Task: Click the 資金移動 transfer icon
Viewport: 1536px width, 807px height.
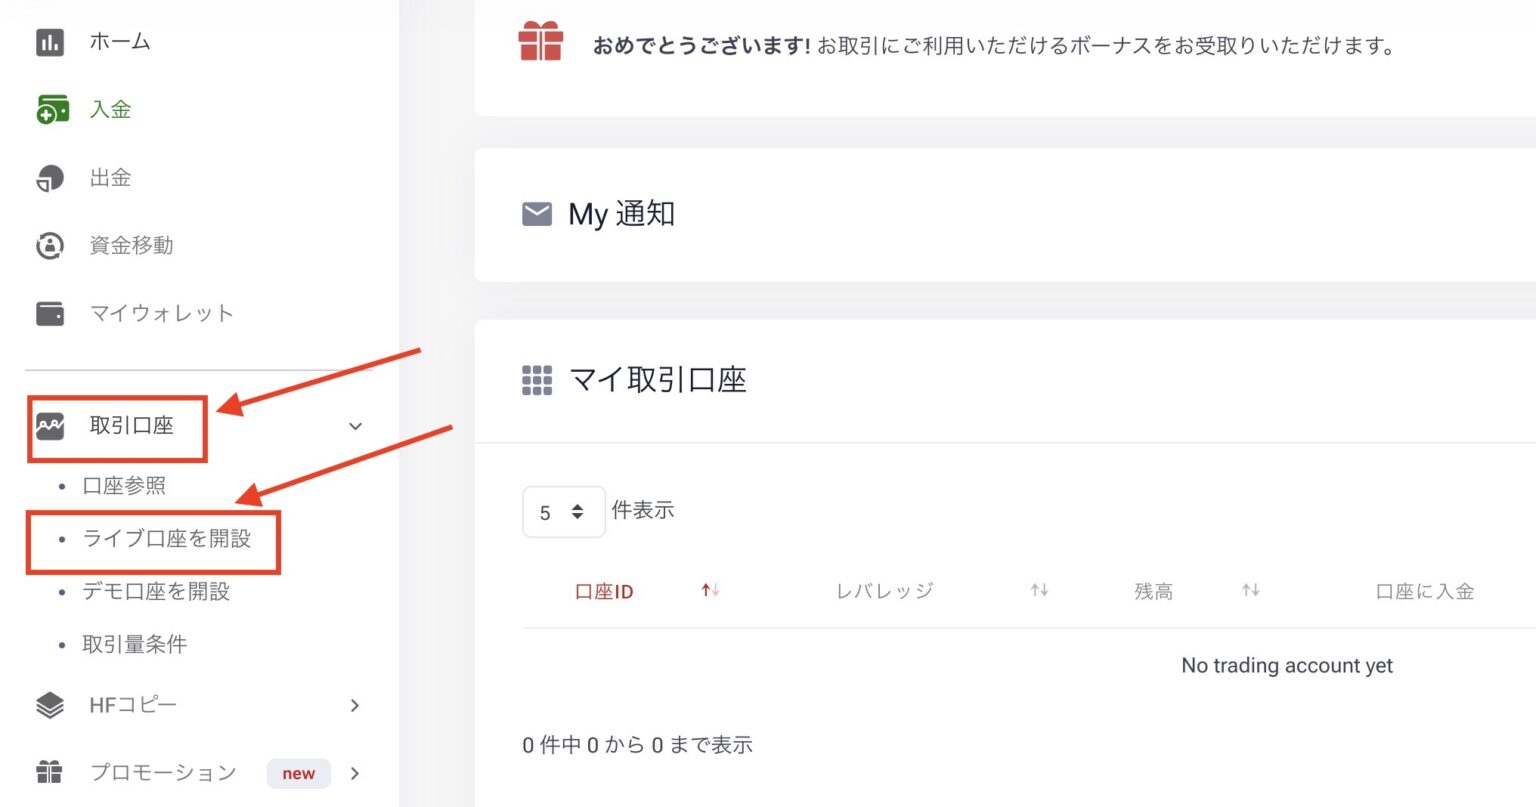Action: point(49,245)
